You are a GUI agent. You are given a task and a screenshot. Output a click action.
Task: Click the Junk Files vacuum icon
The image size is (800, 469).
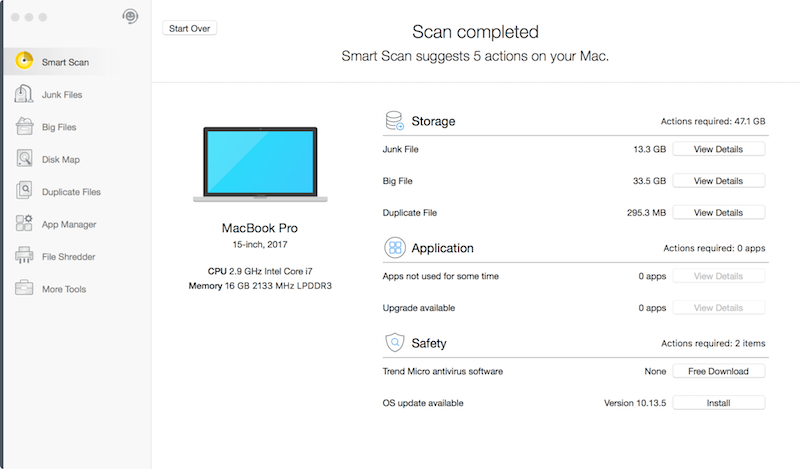[23, 94]
